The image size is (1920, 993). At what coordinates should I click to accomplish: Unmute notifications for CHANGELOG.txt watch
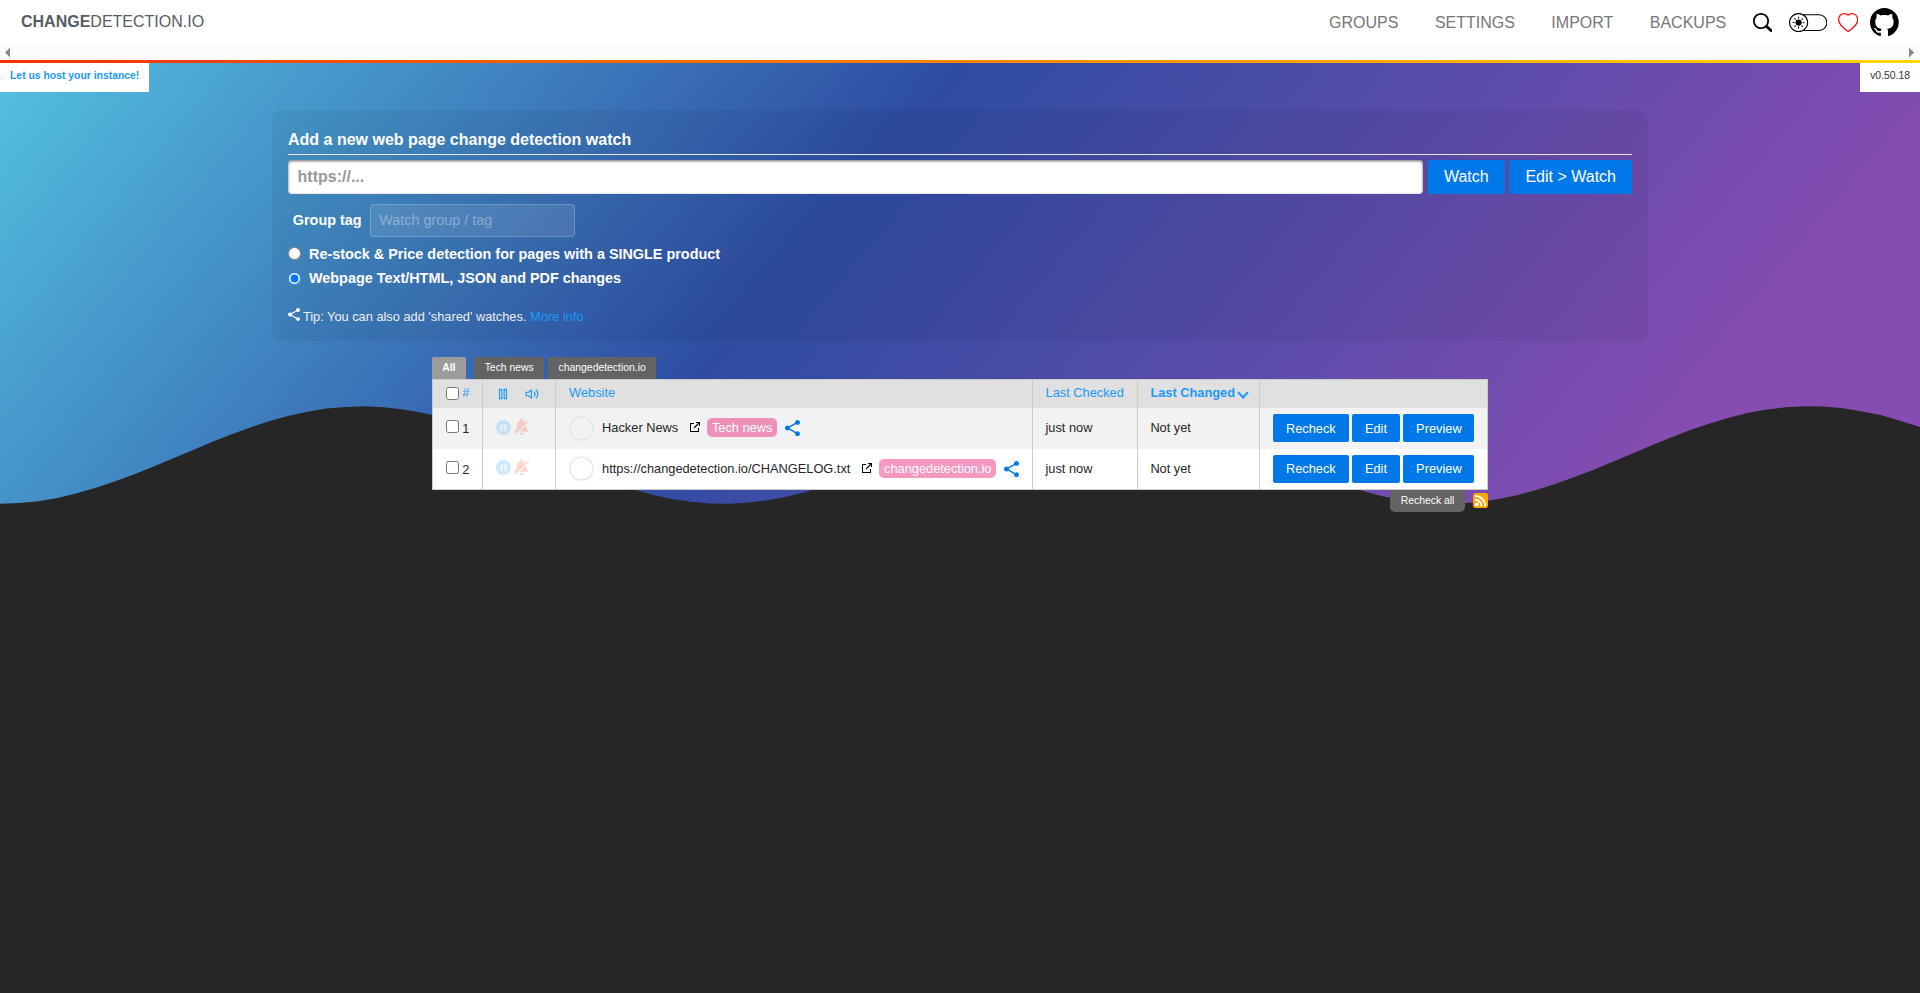(x=522, y=468)
